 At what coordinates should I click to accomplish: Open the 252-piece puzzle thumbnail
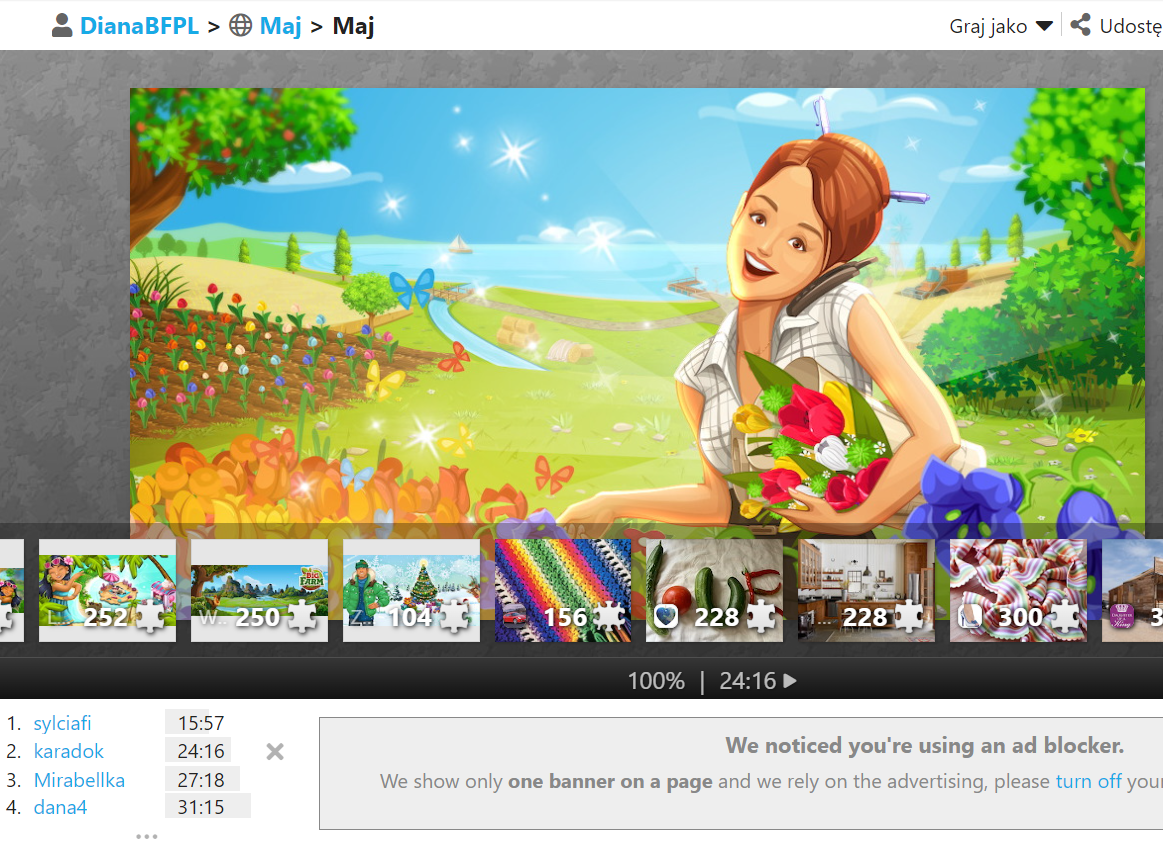click(x=108, y=590)
